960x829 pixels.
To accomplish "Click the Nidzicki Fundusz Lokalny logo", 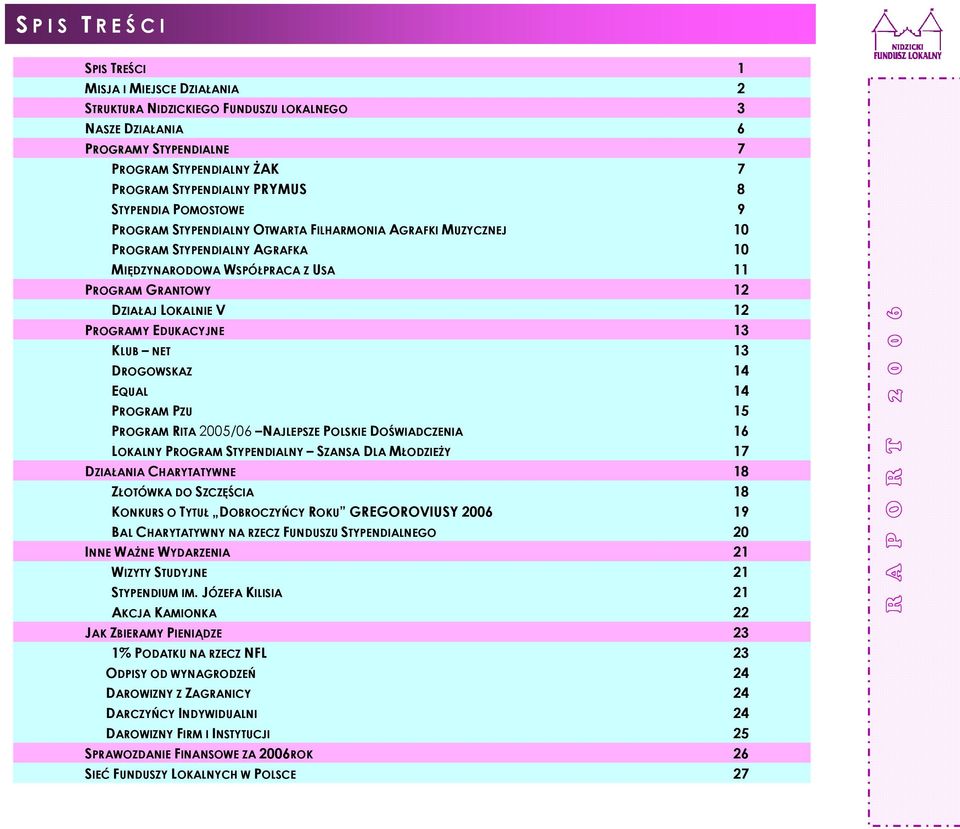I will click(x=907, y=35).
